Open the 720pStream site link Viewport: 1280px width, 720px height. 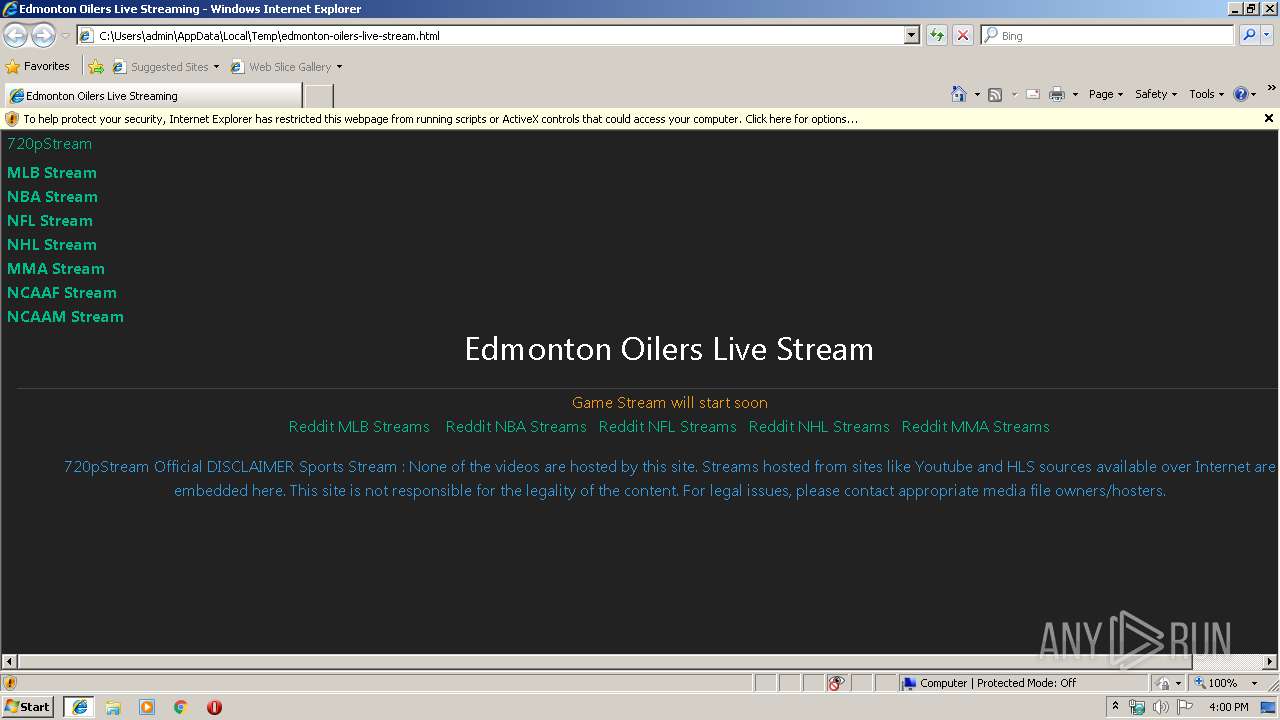click(x=49, y=144)
